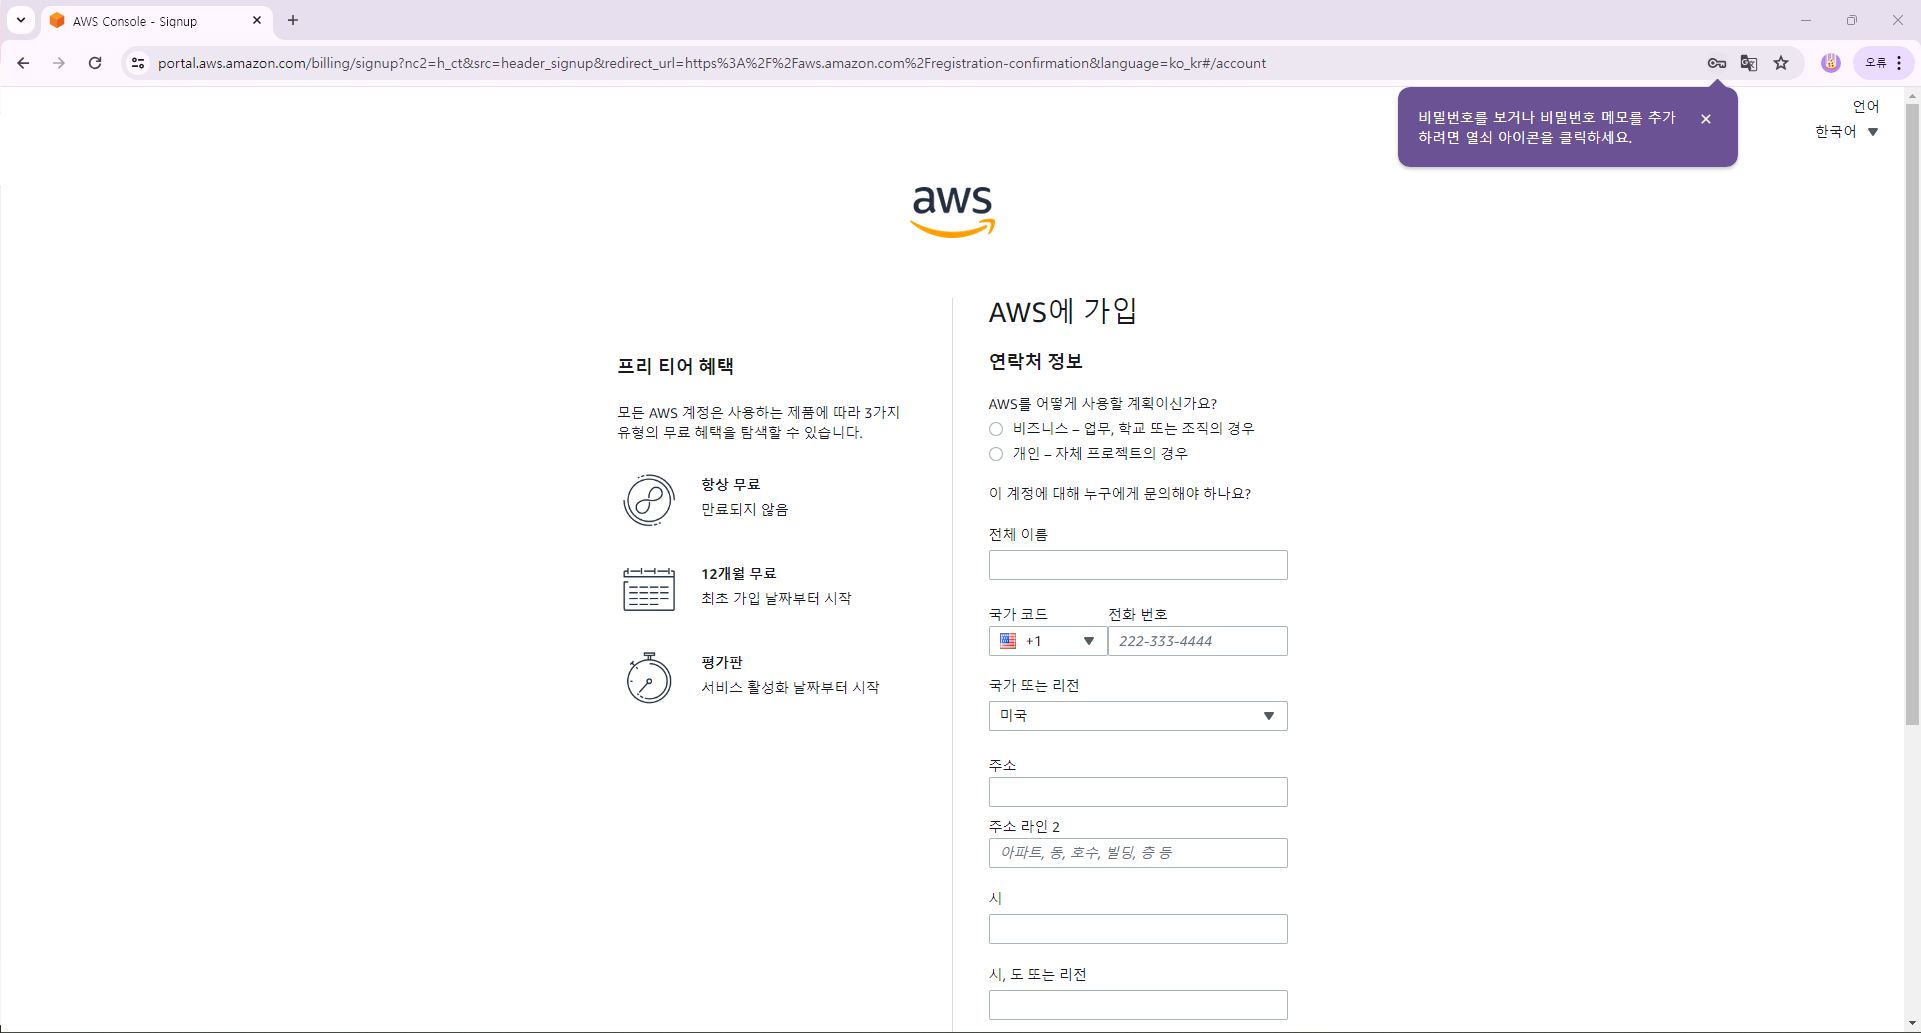Open the +1 country code dropdown

pyautogui.click(x=1048, y=641)
